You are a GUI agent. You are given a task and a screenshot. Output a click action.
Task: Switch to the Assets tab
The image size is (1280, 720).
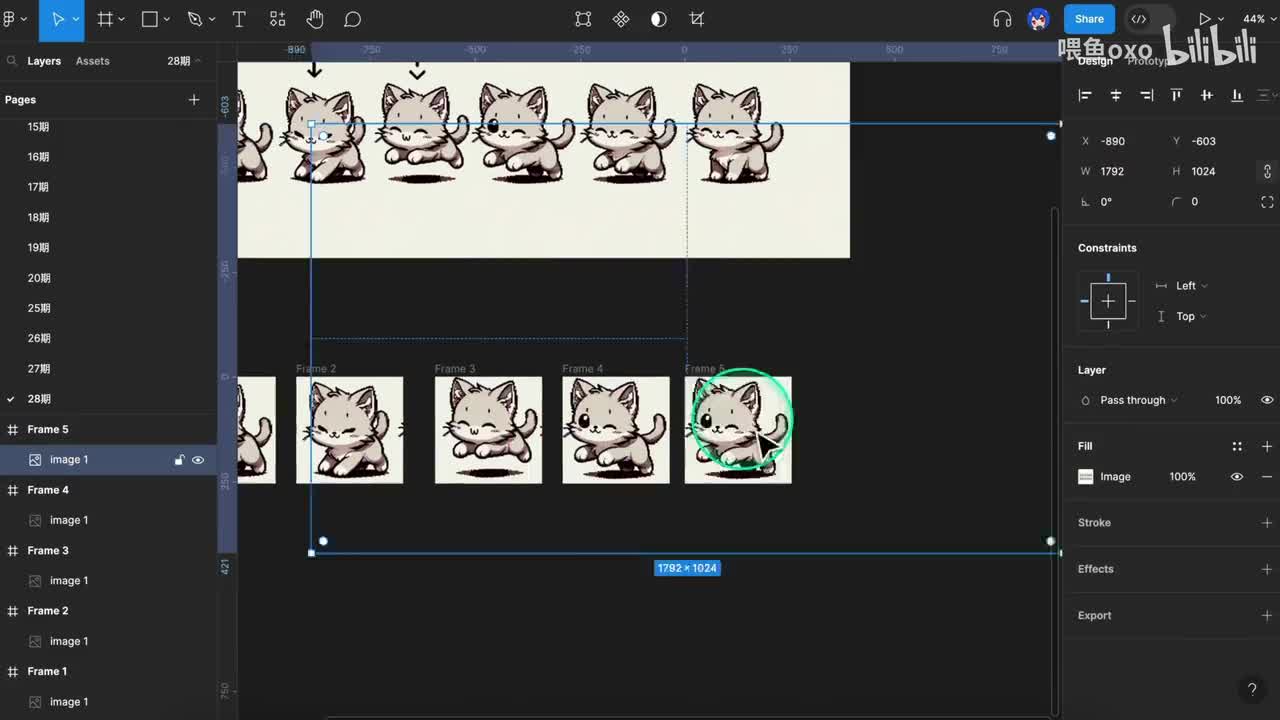pyautogui.click(x=92, y=61)
